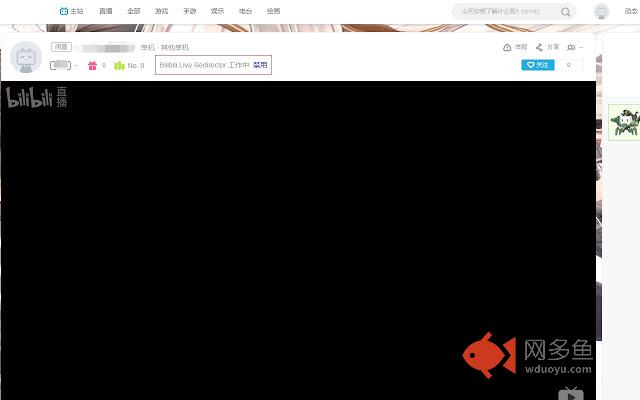
Task: Click the 举报 report label
Action: click(521, 47)
